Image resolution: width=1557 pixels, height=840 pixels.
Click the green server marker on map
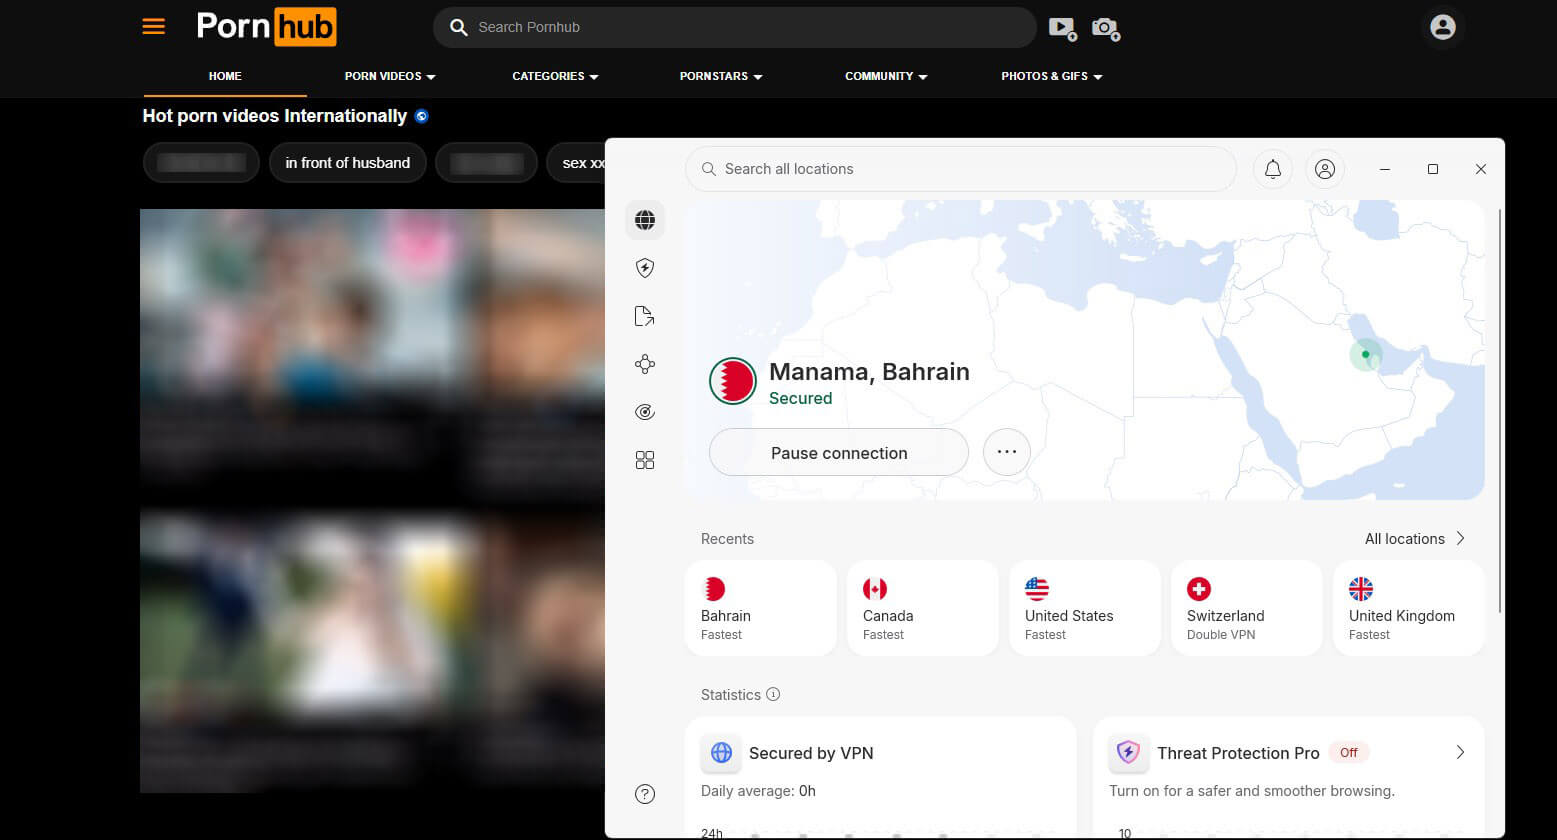pos(1366,354)
